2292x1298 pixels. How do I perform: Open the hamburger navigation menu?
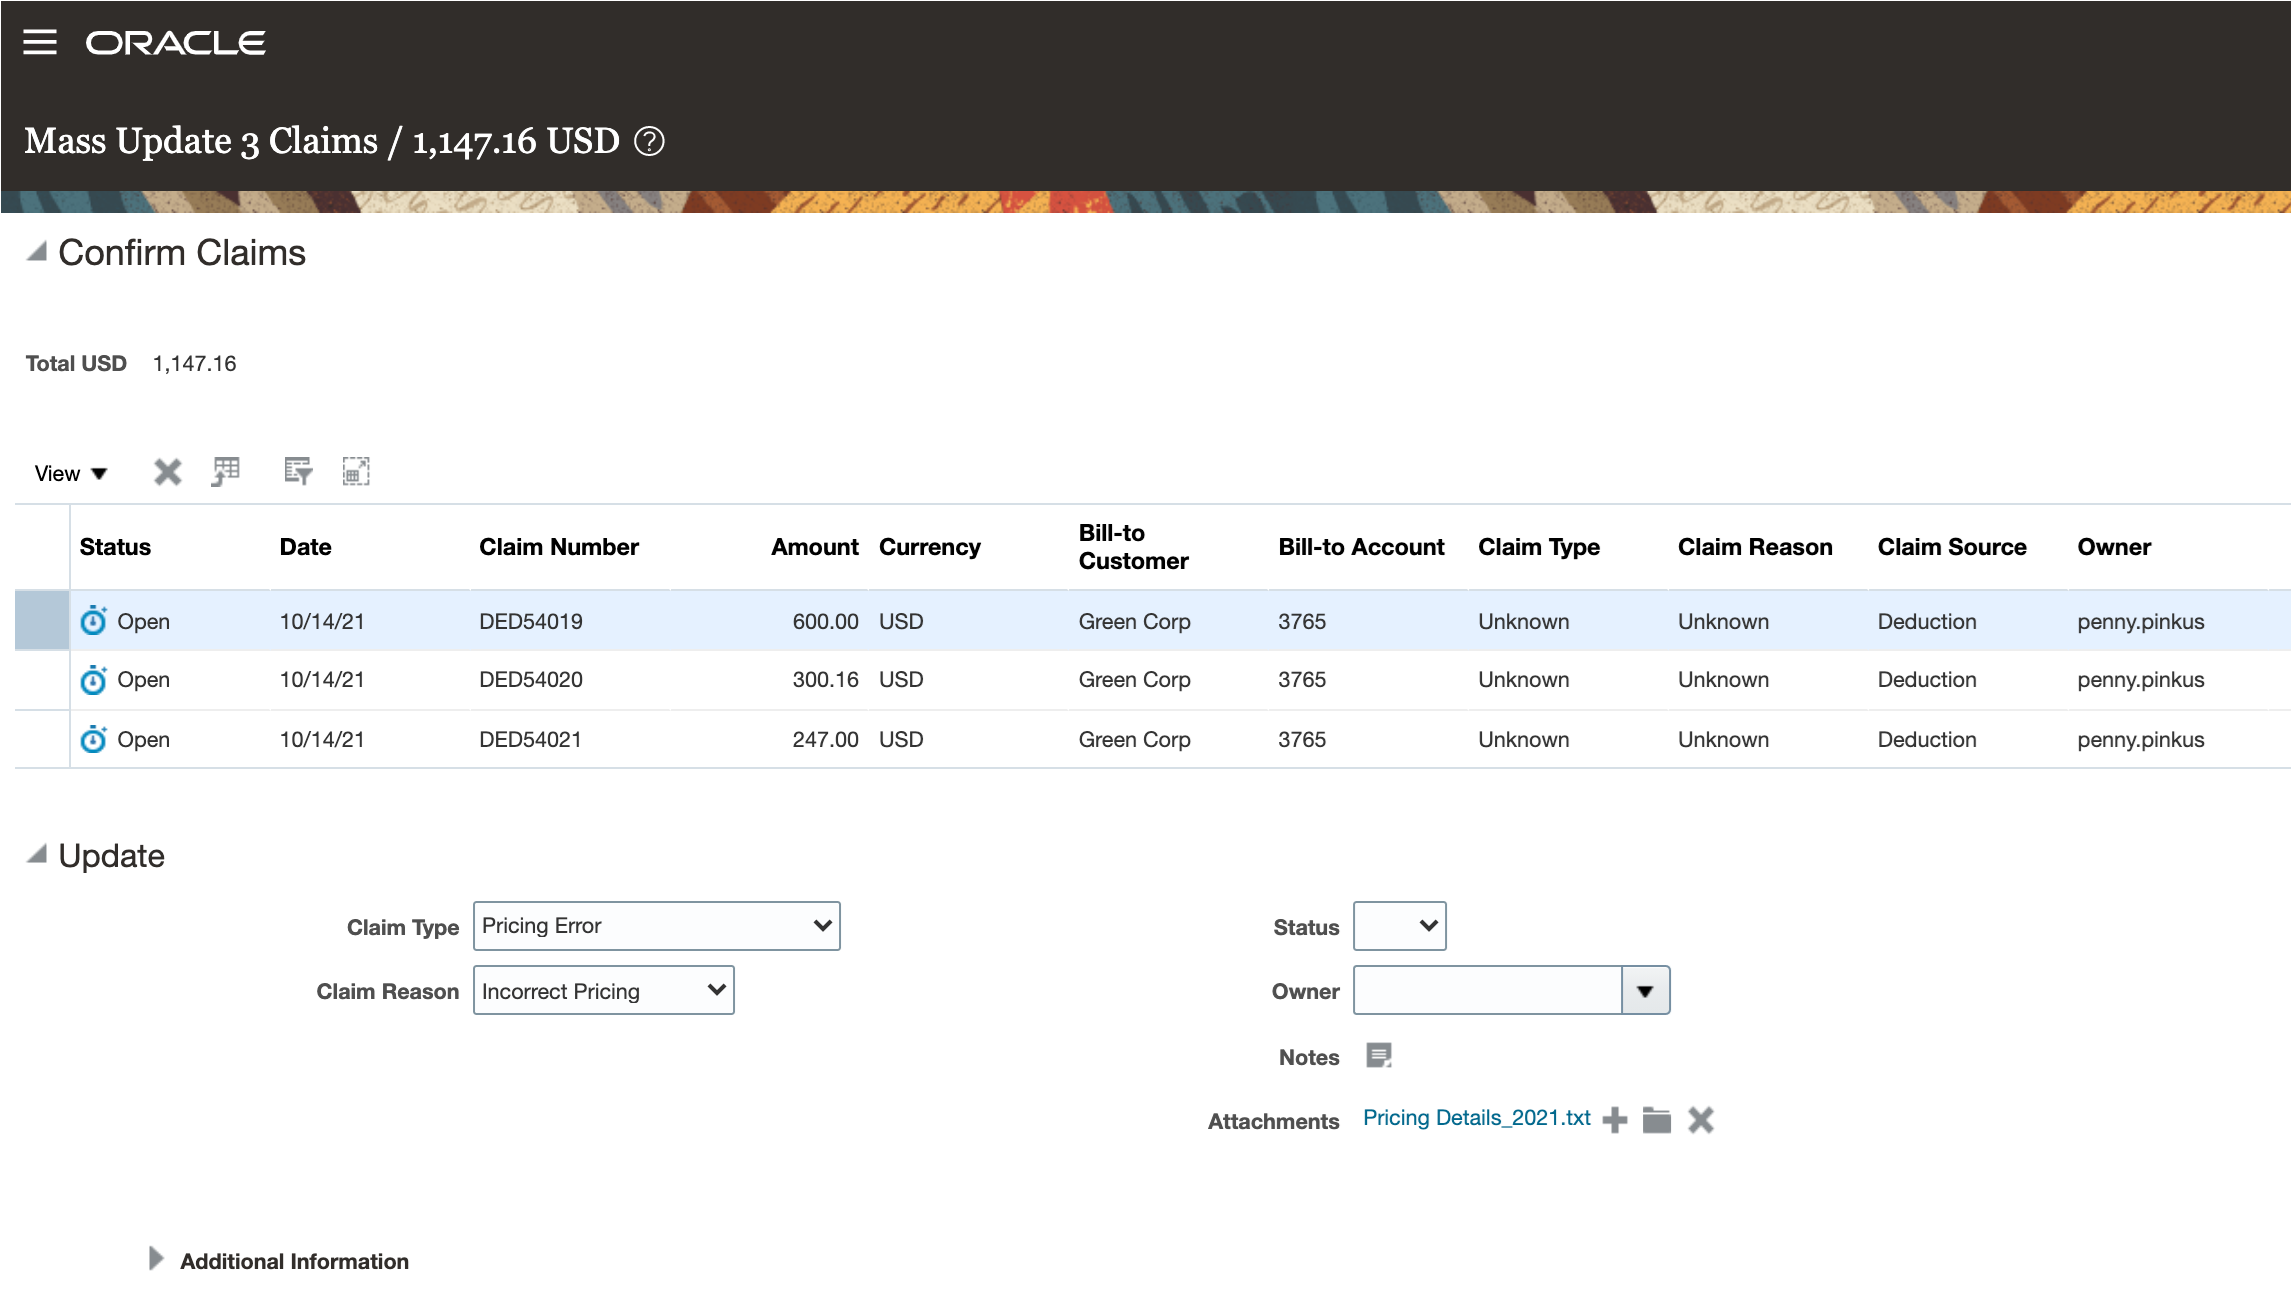[40, 42]
